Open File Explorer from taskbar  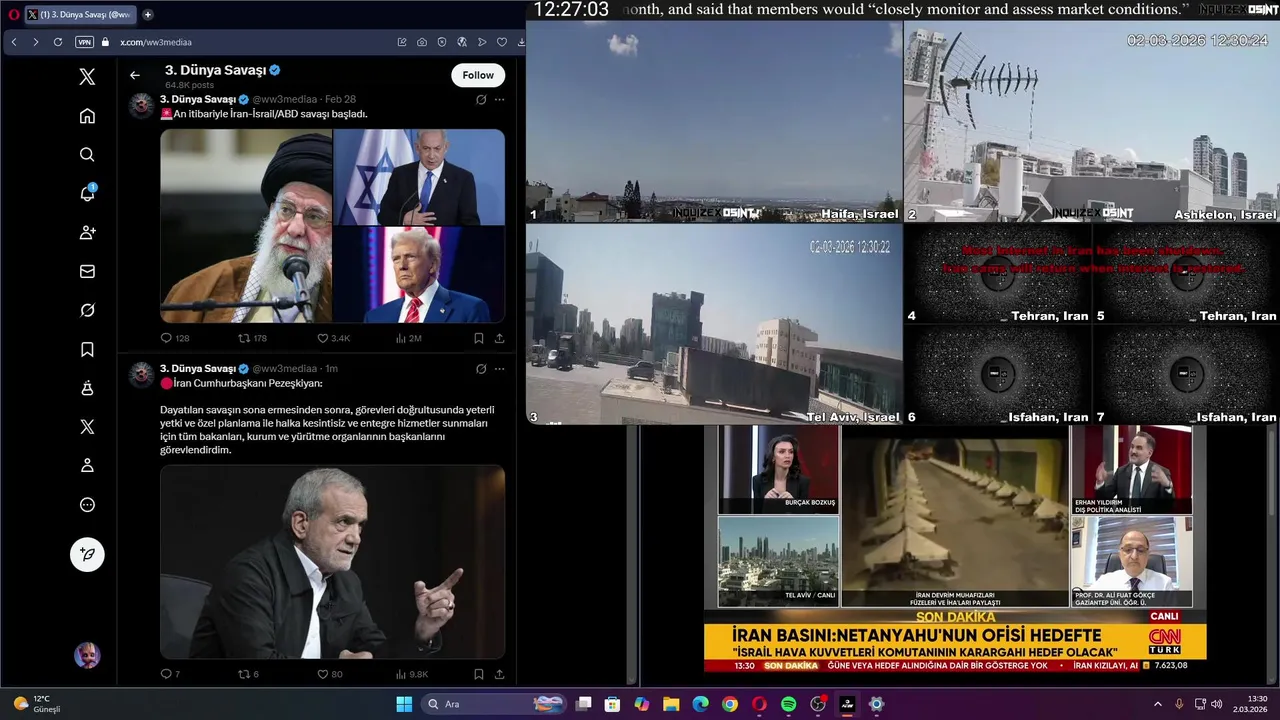671,704
